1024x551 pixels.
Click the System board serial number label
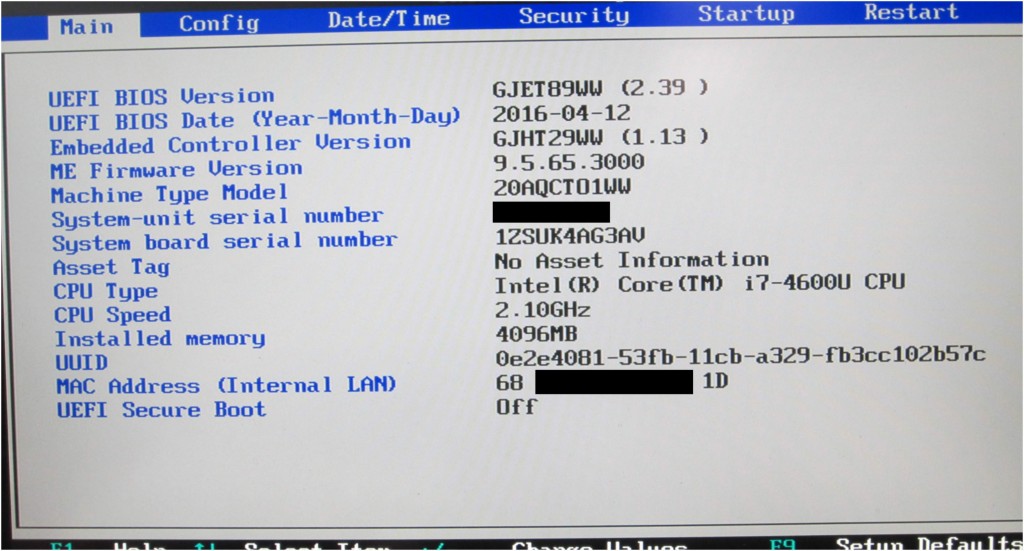(225, 242)
